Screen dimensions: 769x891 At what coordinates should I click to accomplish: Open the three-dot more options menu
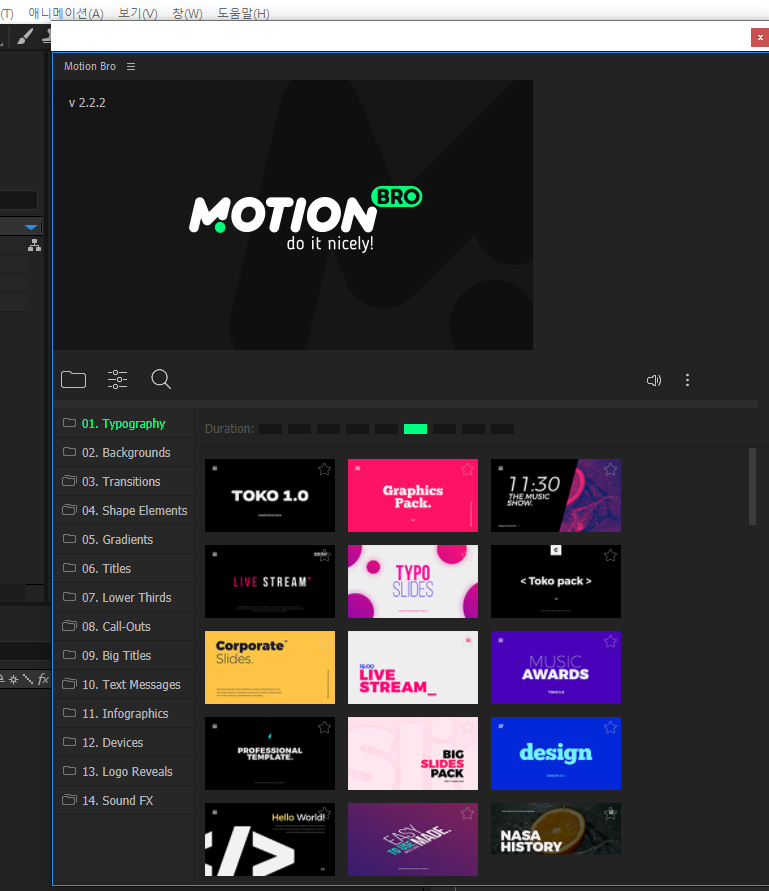[687, 380]
